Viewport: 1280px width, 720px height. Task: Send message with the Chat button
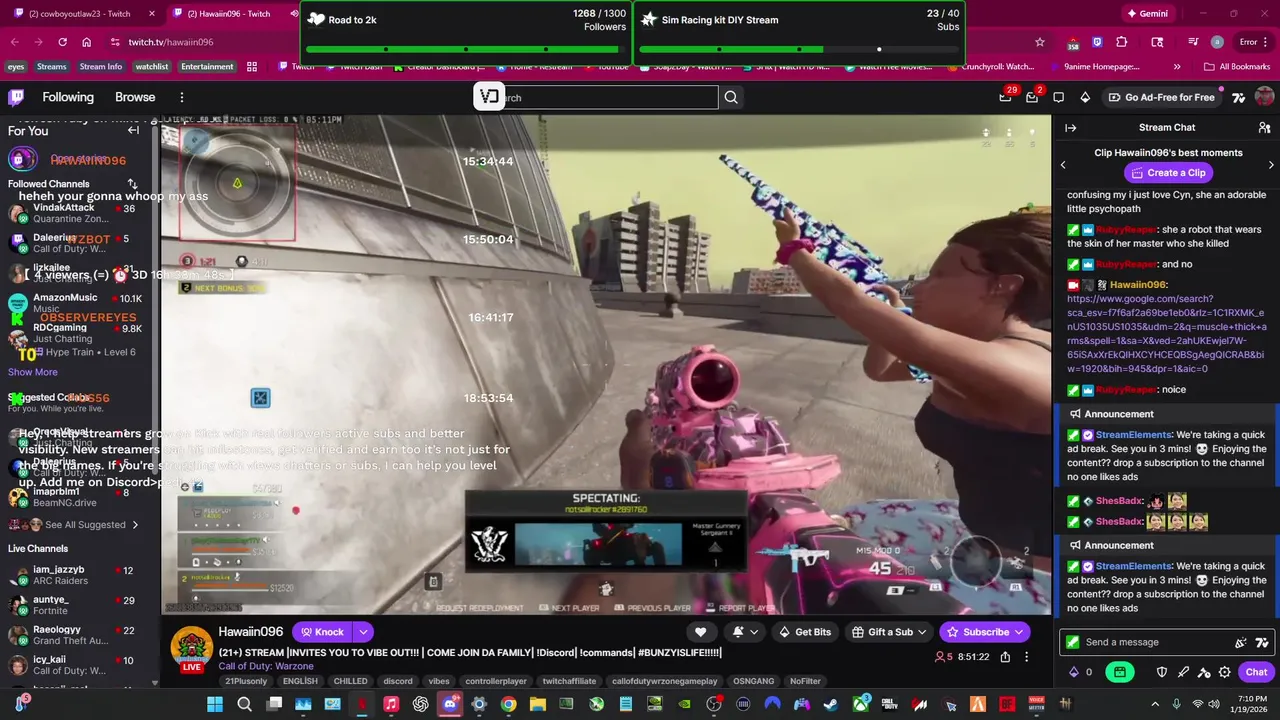coord(1256,672)
